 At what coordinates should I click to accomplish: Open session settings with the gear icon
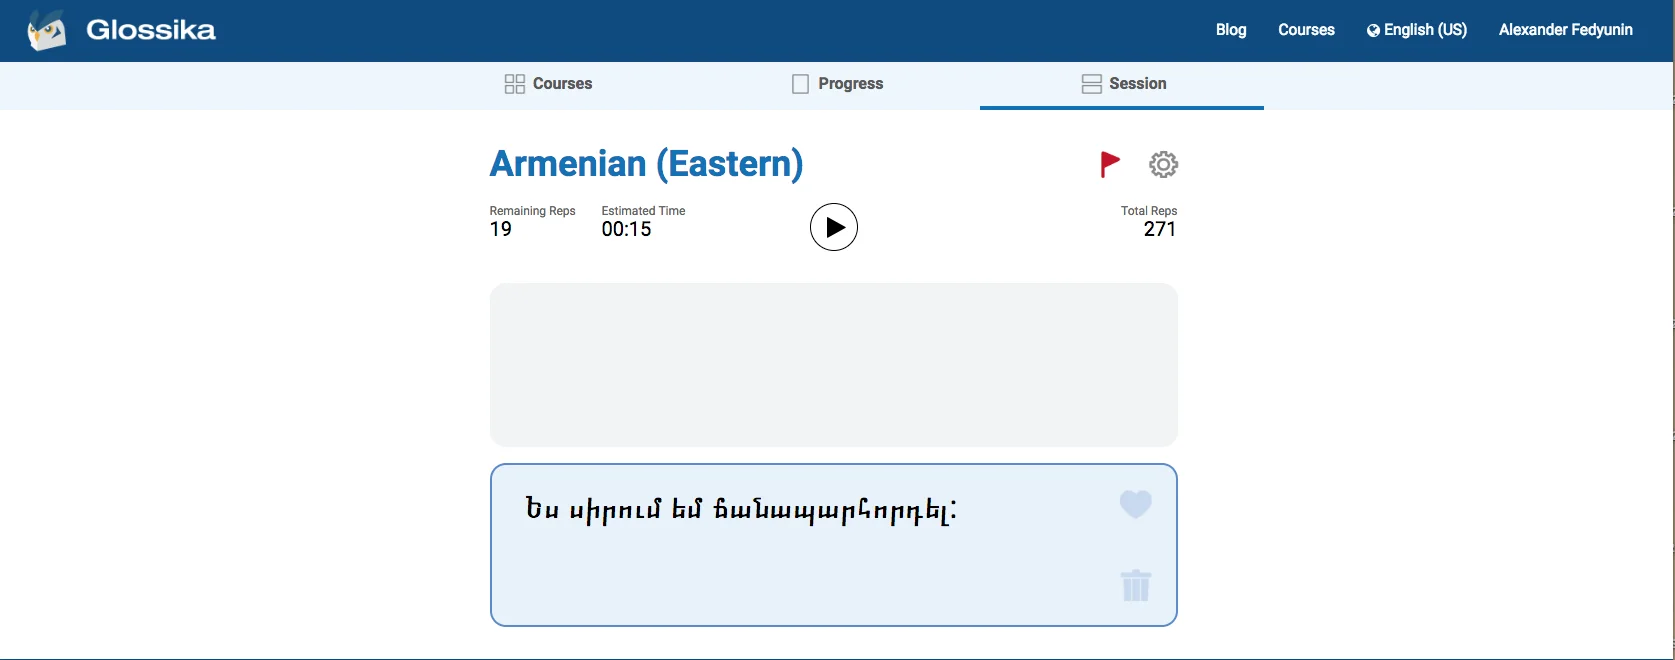(1163, 164)
